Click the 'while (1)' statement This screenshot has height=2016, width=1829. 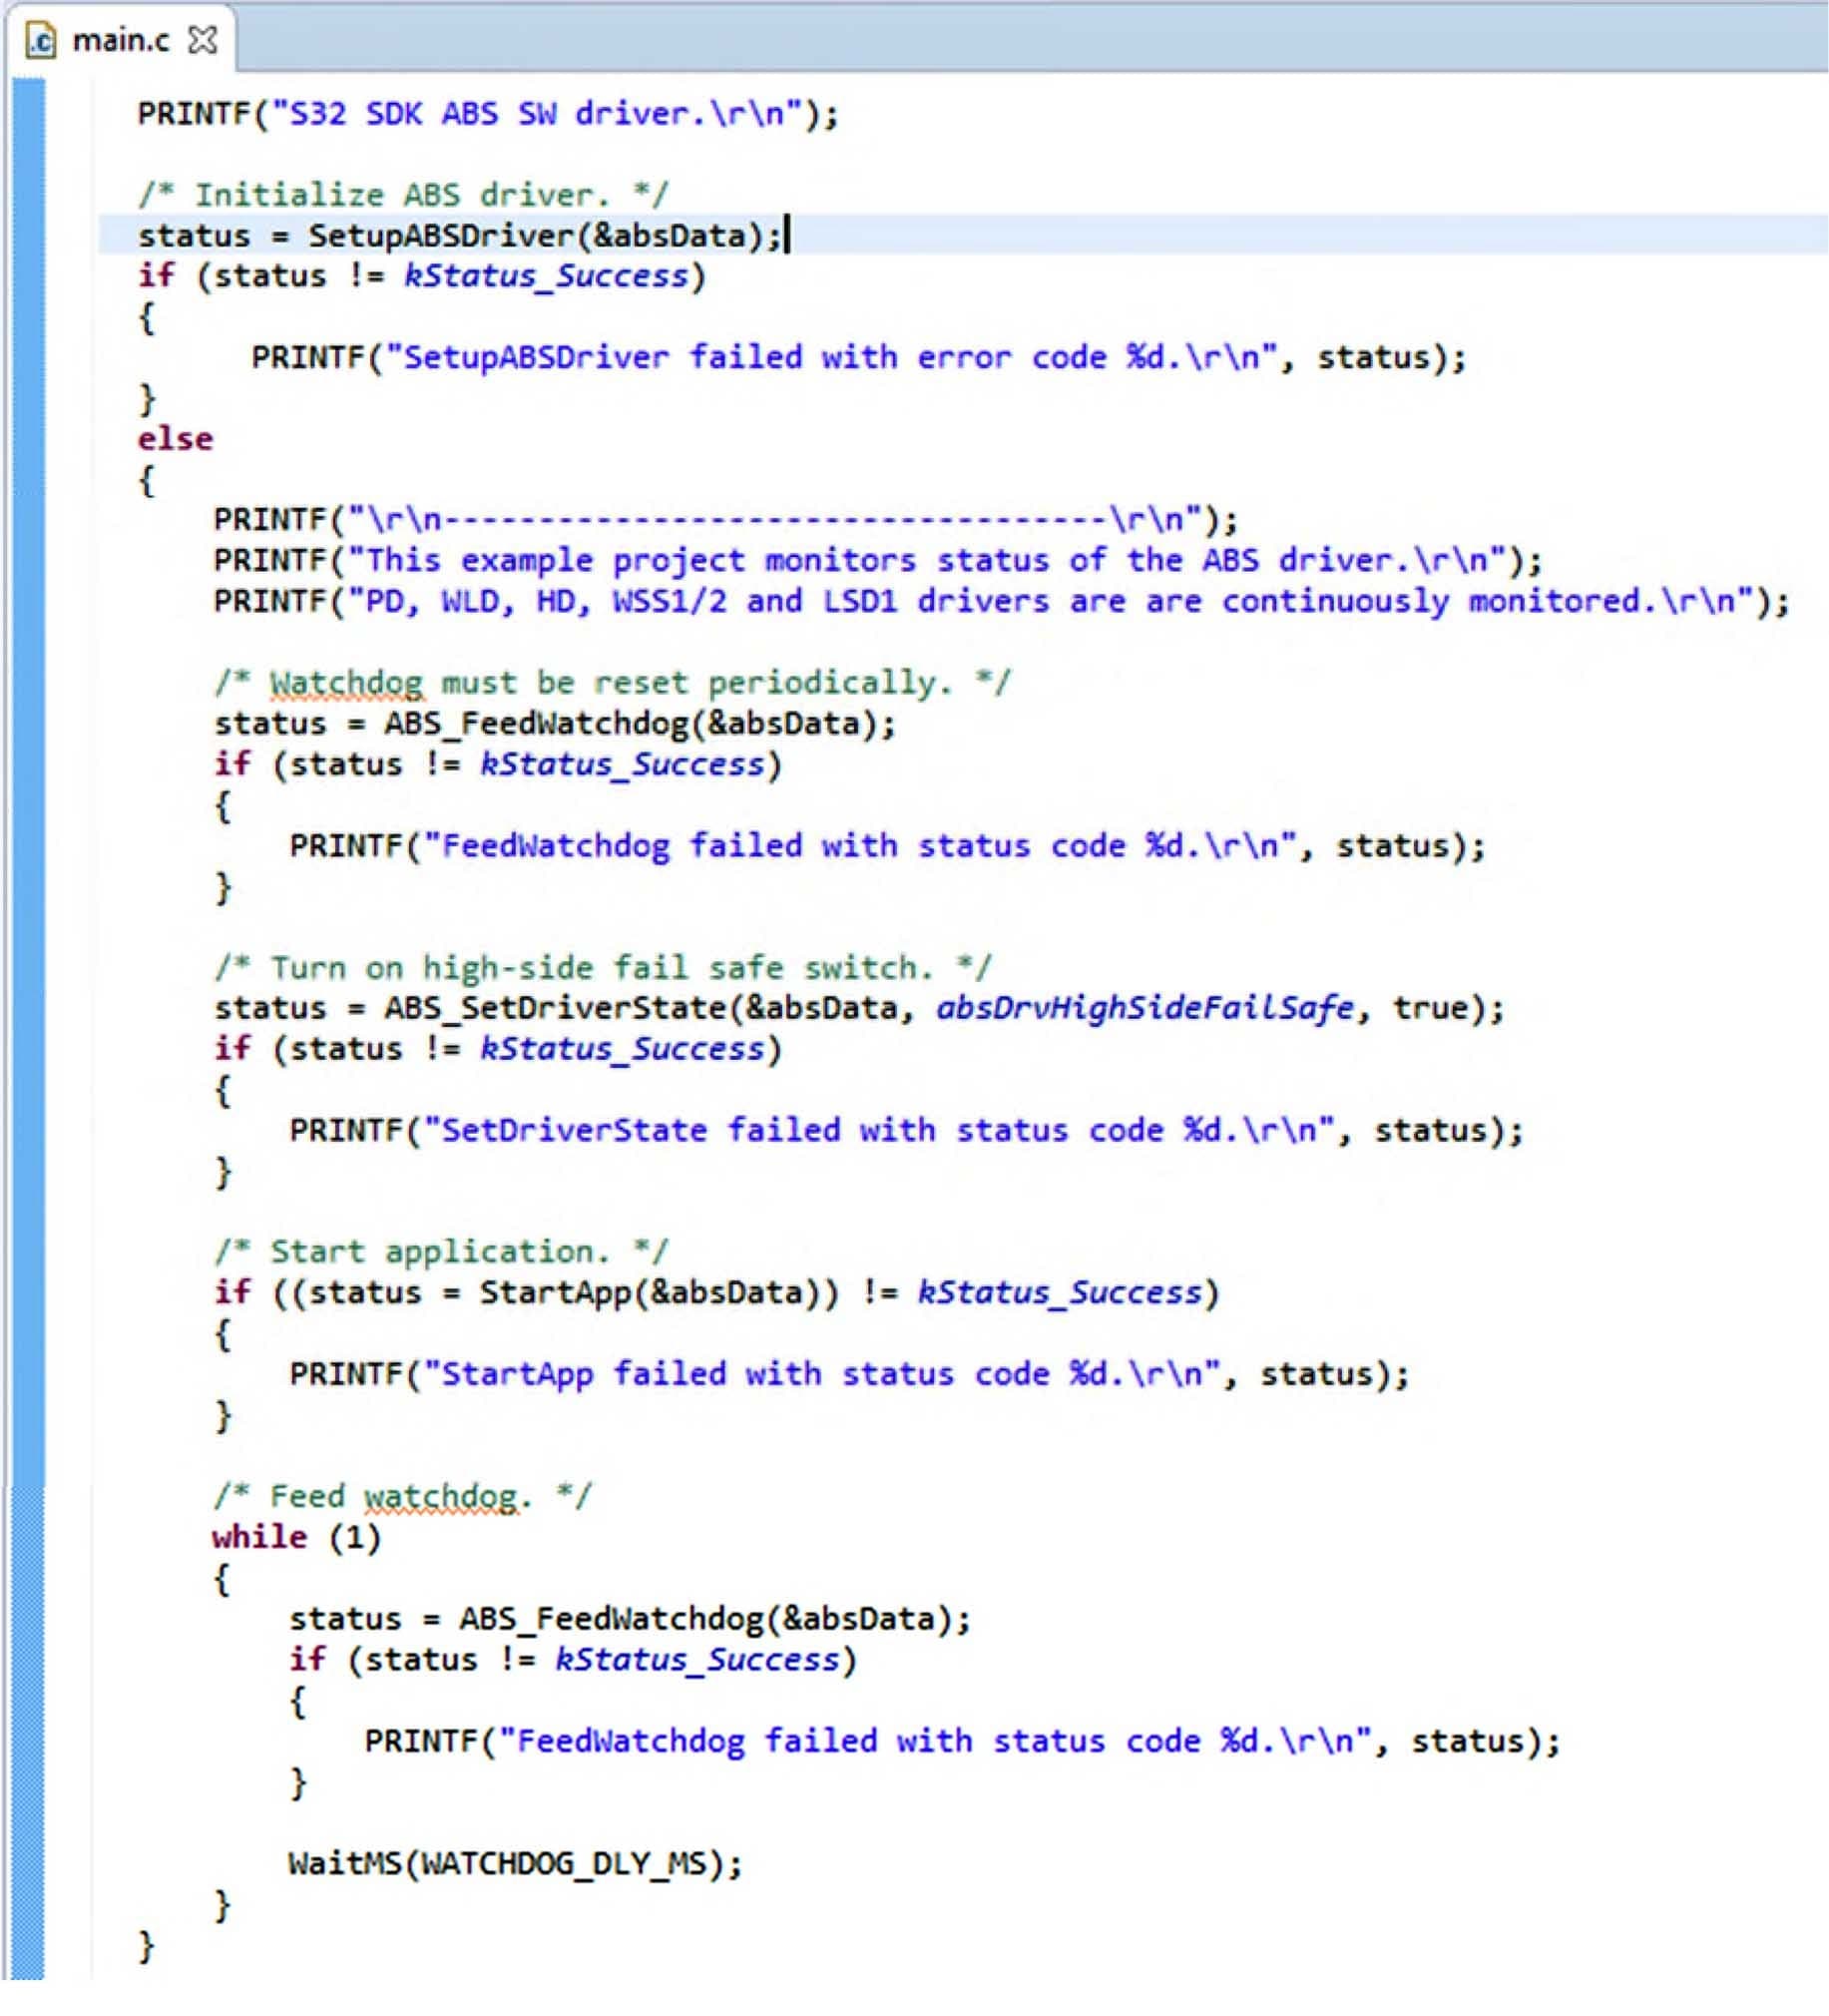click(297, 1537)
